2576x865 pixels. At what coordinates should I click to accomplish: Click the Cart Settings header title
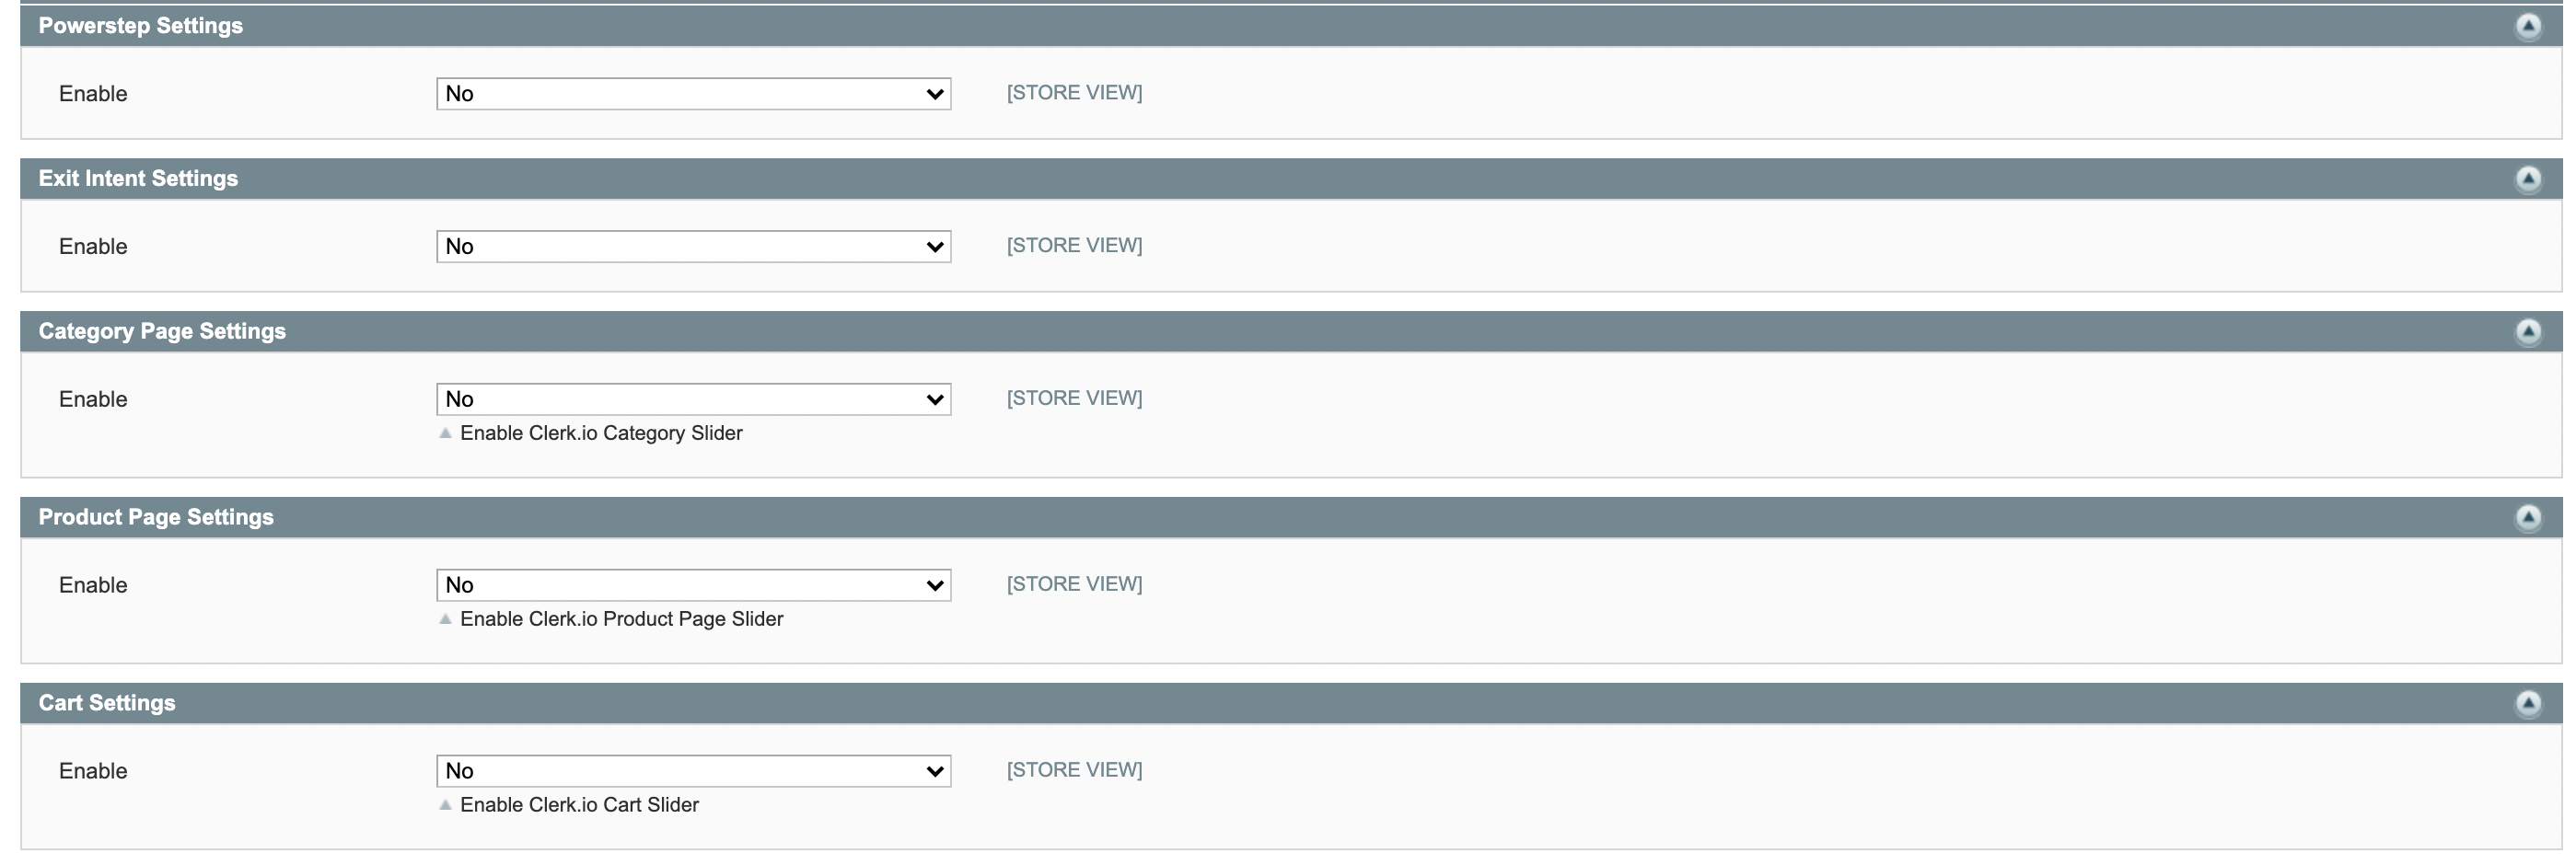[x=107, y=703]
